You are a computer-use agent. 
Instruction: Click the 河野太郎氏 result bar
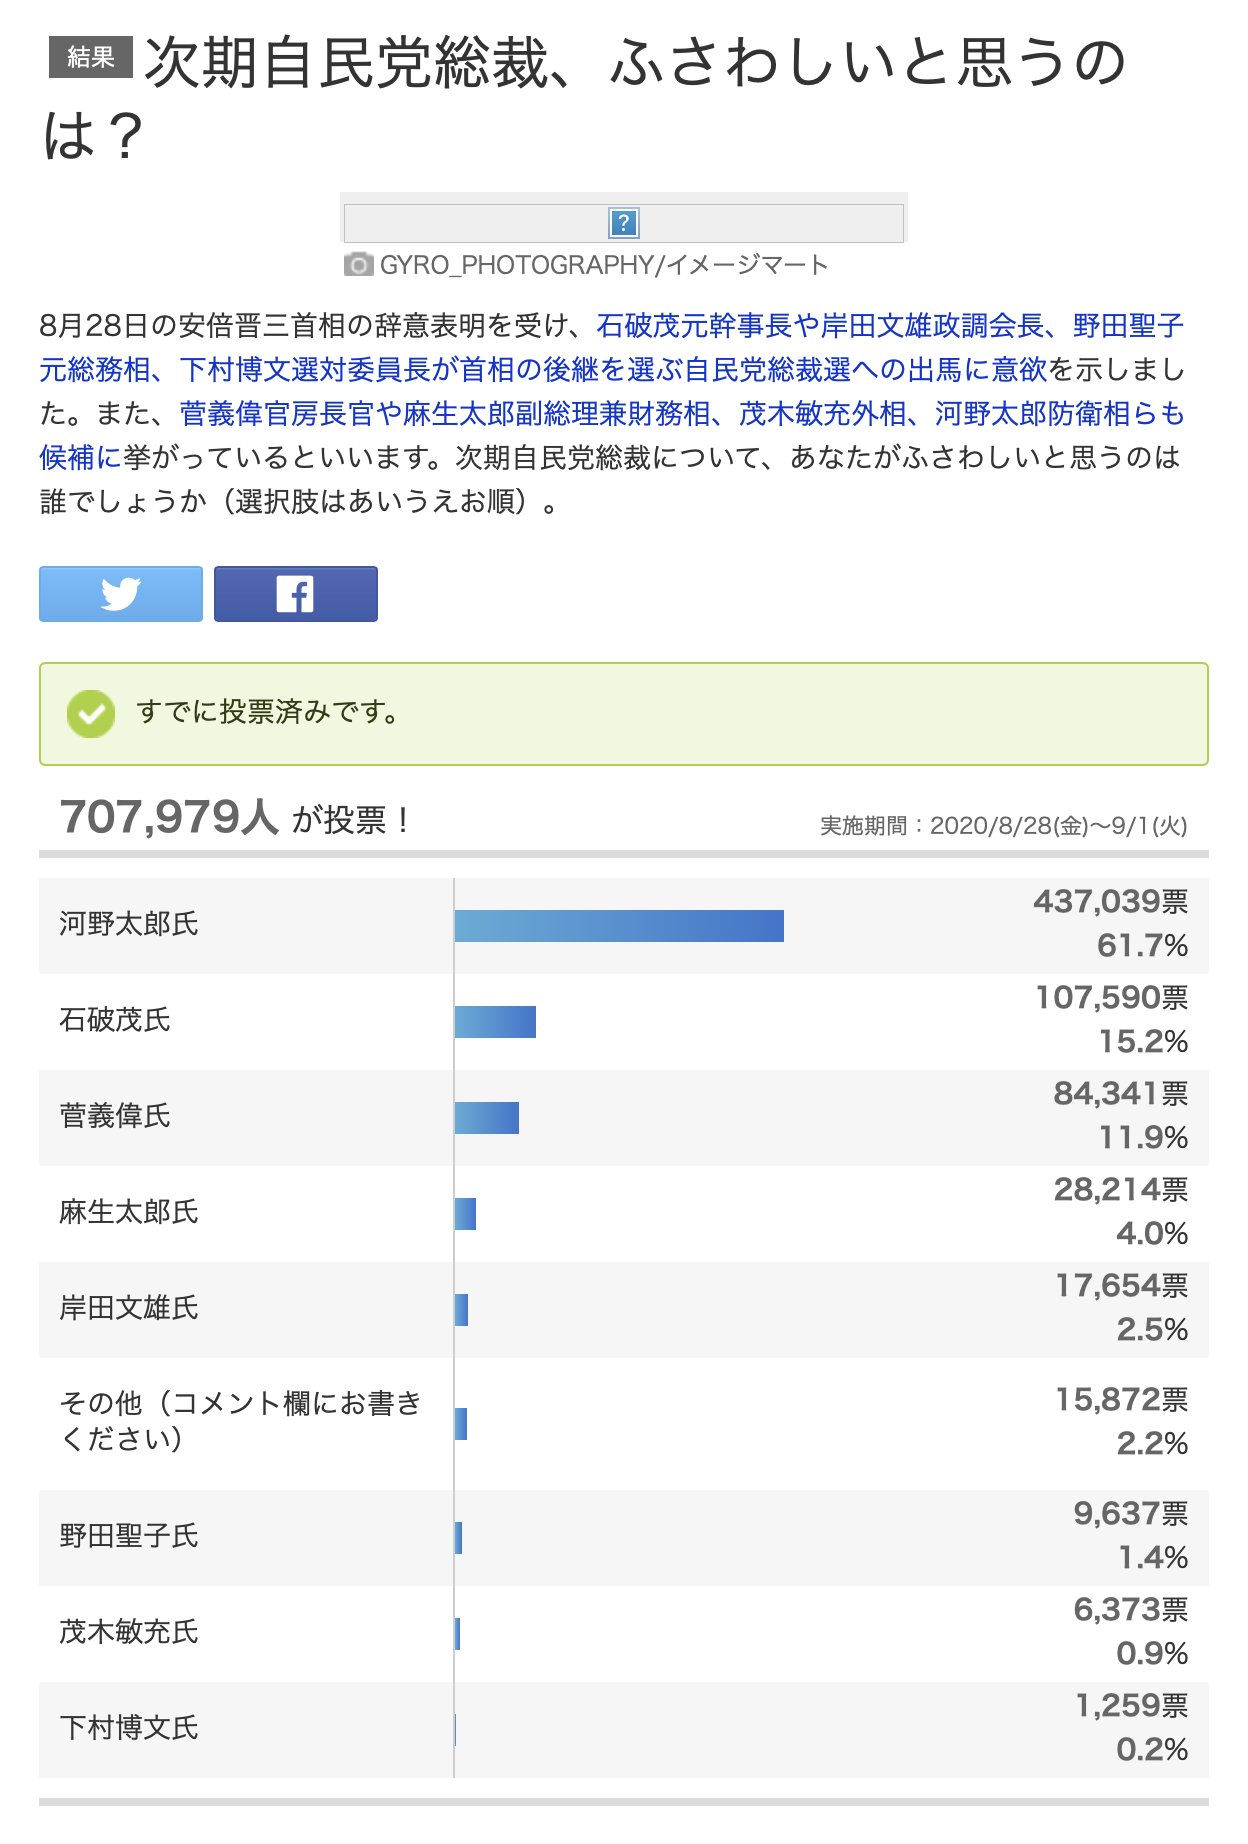coord(619,926)
